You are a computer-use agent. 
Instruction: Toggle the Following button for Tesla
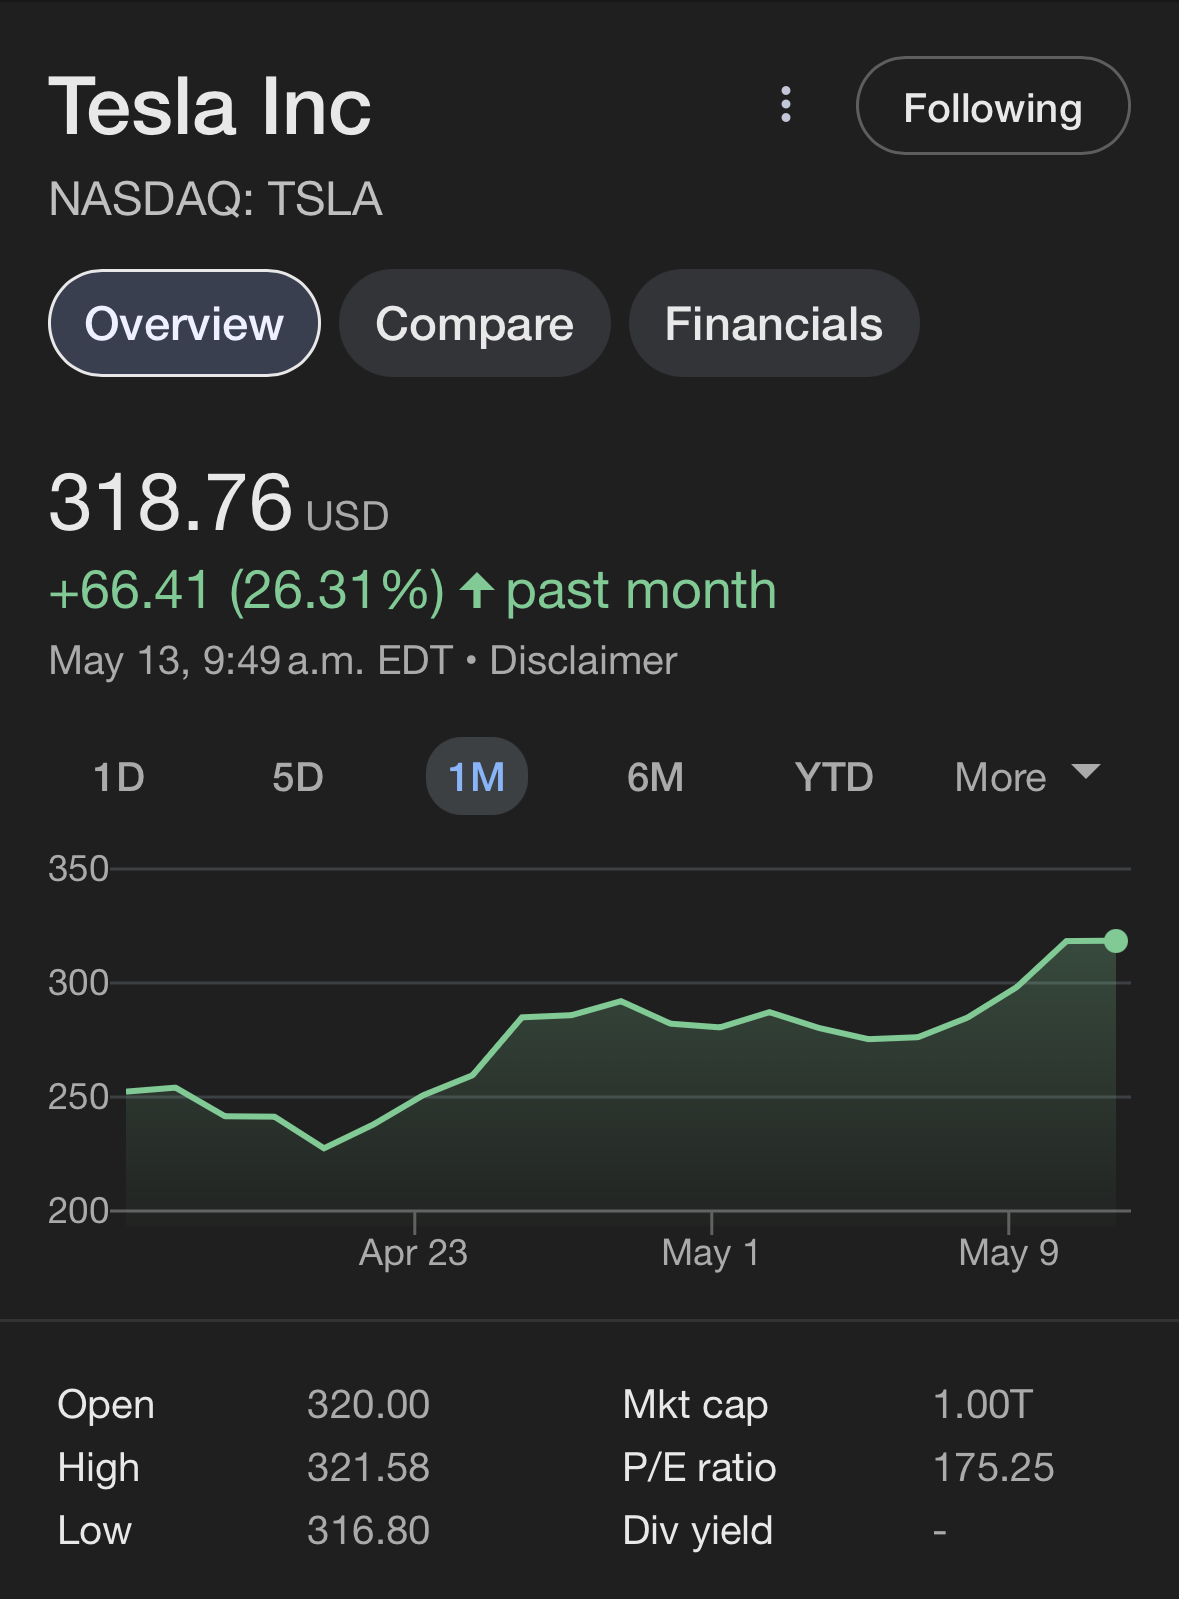point(993,106)
